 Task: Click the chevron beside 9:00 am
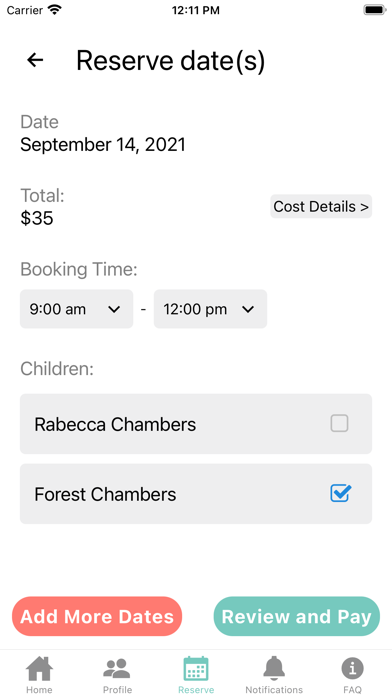[114, 309]
